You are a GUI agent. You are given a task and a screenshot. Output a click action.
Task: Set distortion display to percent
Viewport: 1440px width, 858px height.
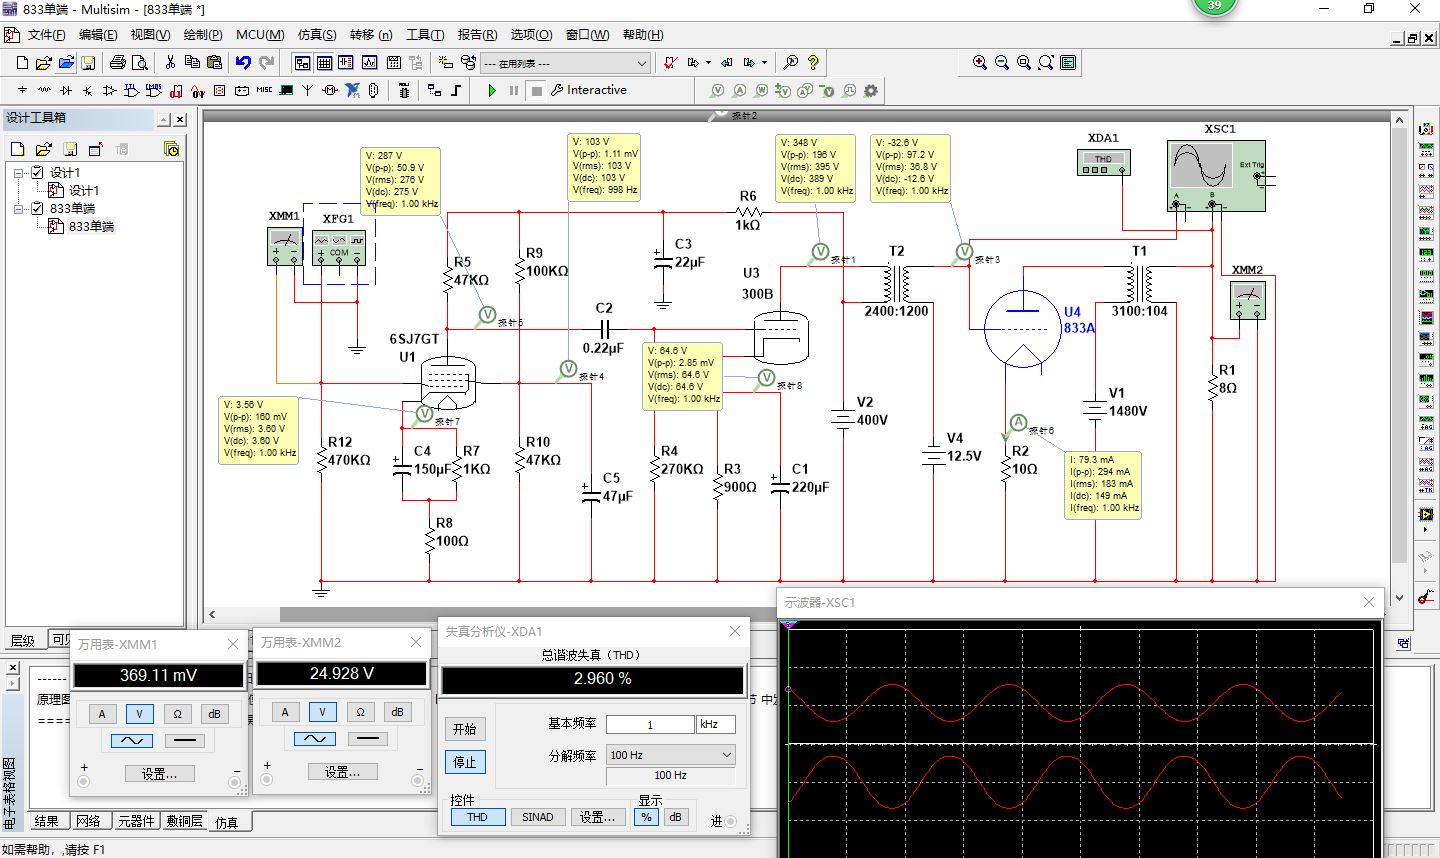[x=646, y=817]
